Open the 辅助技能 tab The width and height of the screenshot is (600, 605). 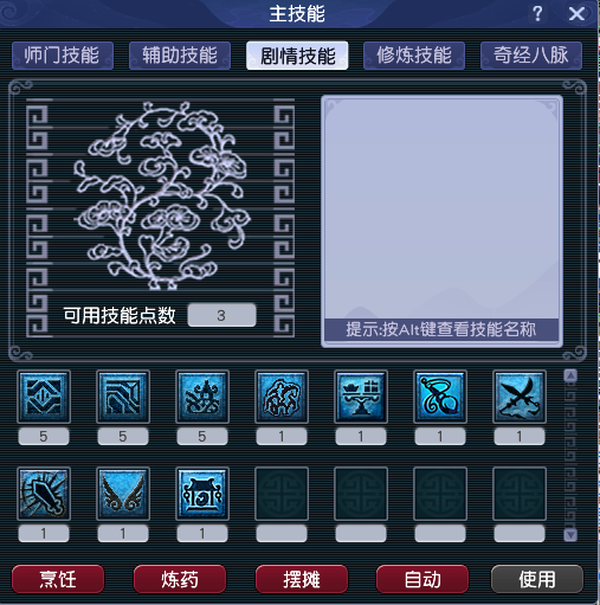[180, 56]
